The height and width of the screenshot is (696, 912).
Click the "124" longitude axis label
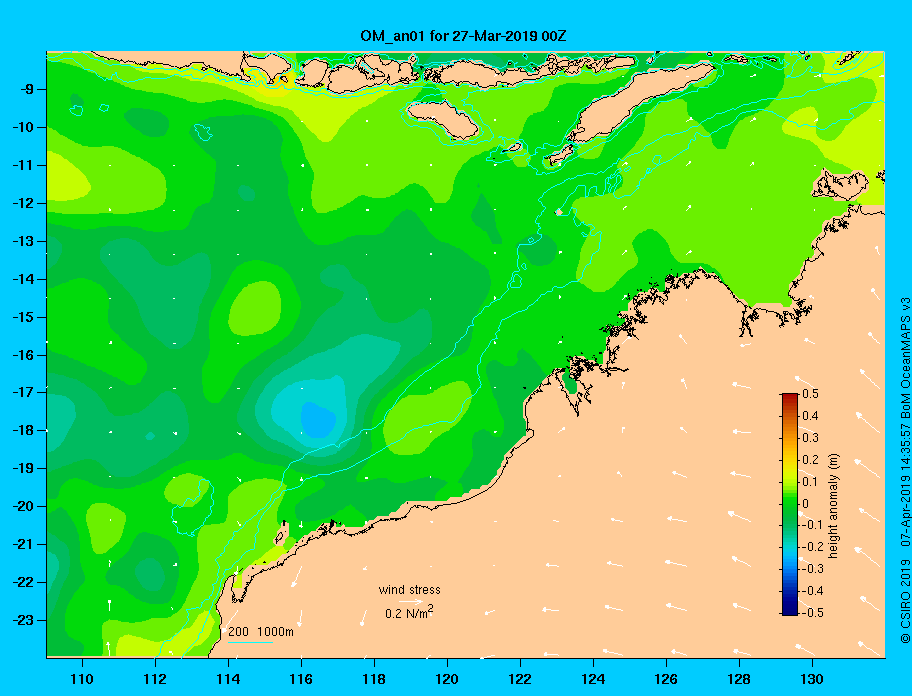pos(593,679)
